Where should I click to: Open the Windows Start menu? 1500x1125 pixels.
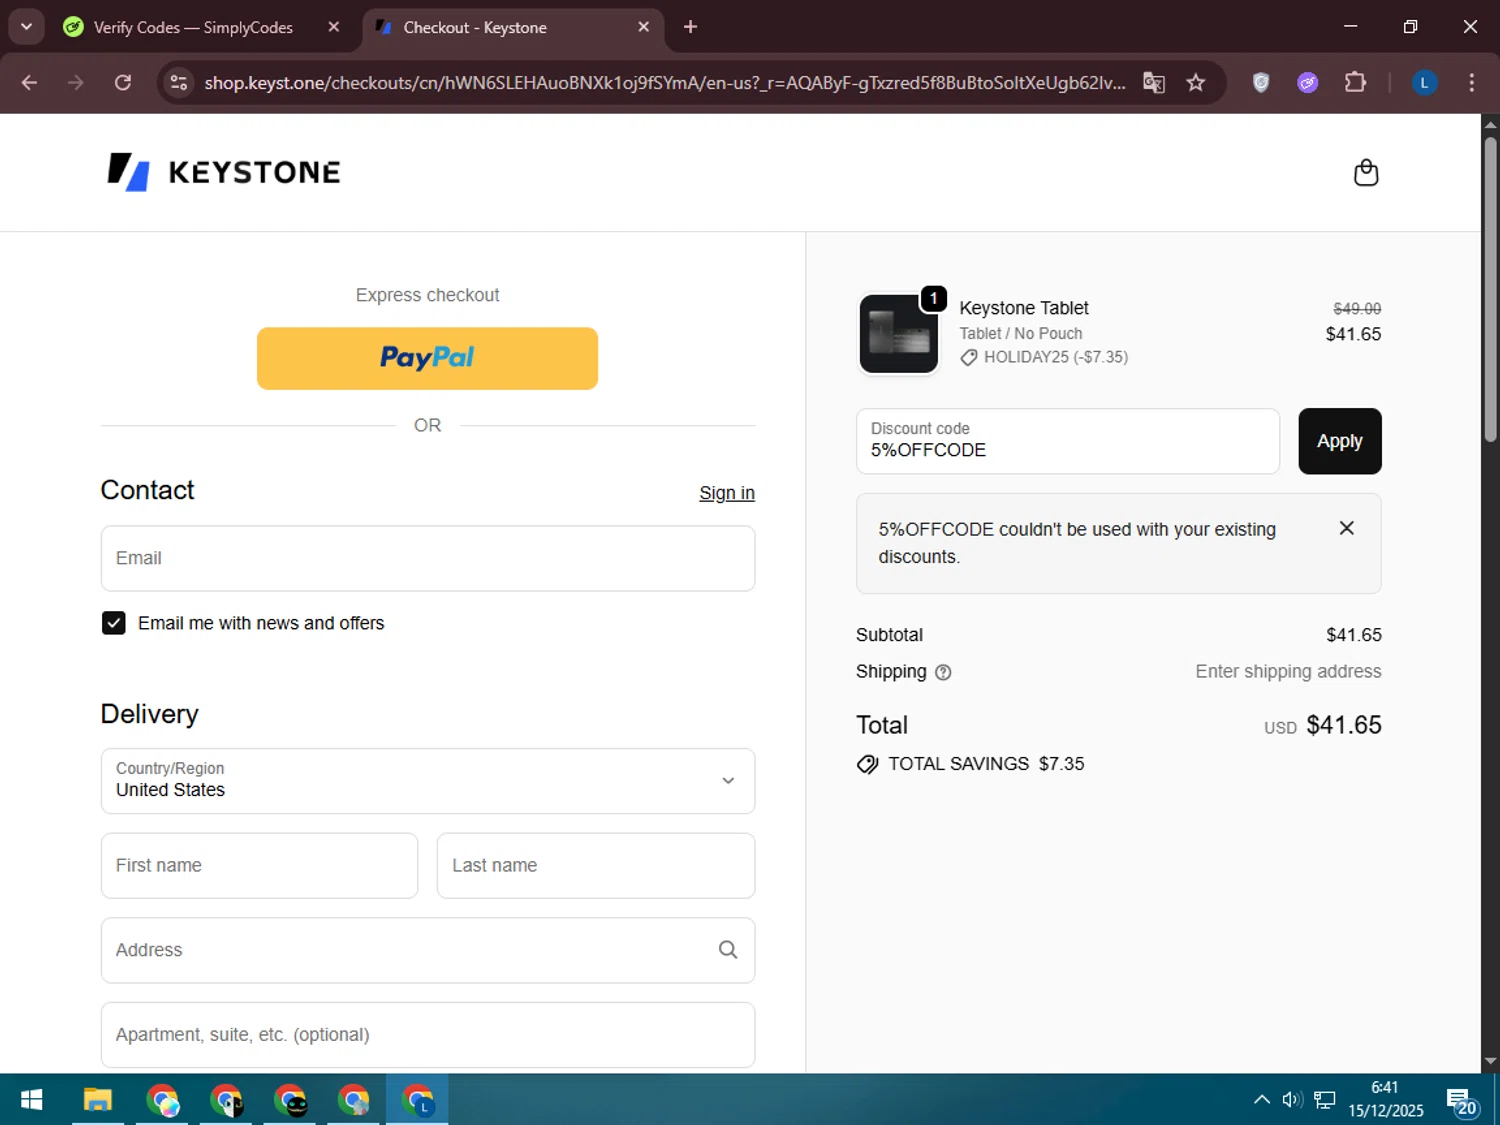[x=31, y=1100]
